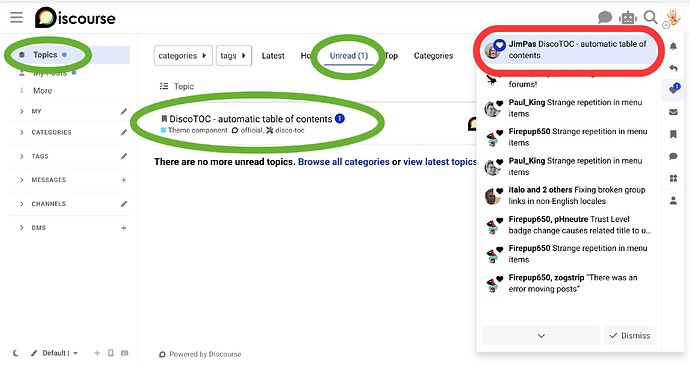Viewport: 690px width, 365px height.
Task: Expand the CHANNELS sidebar section
Action: 22,204
